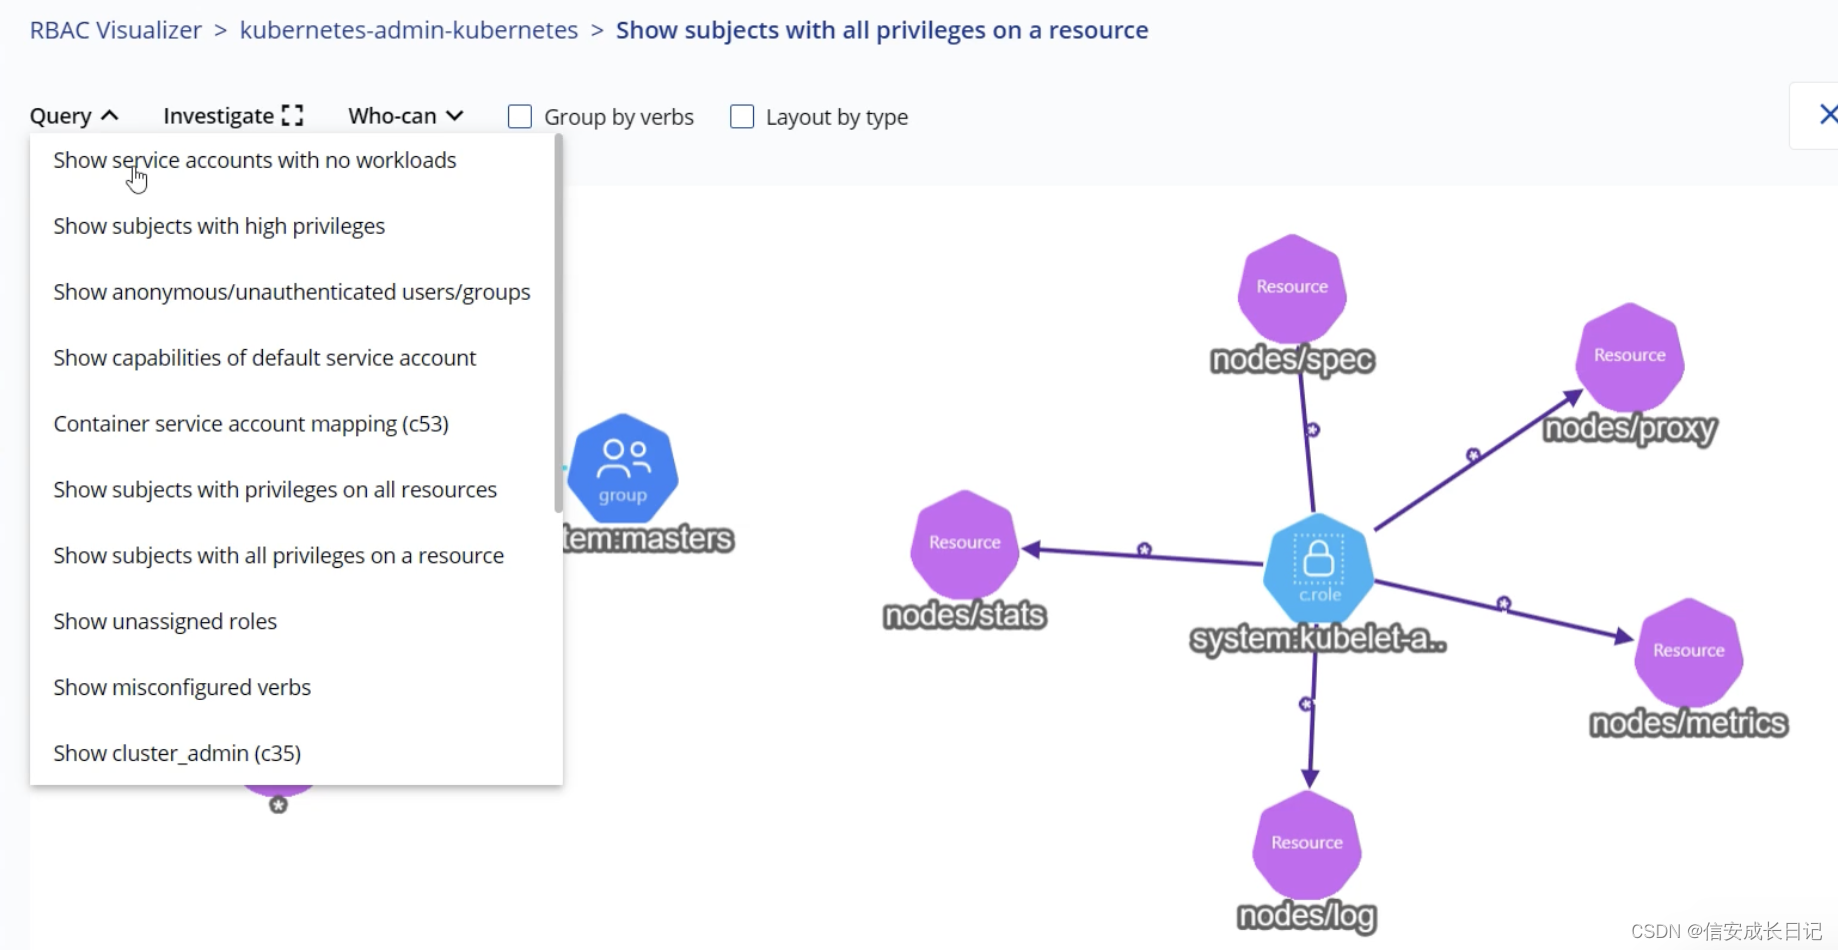Click the Investigate fullscreen expand icon
Image resolution: width=1838 pixels, height=950 pixels.
(x=293, y=115)
